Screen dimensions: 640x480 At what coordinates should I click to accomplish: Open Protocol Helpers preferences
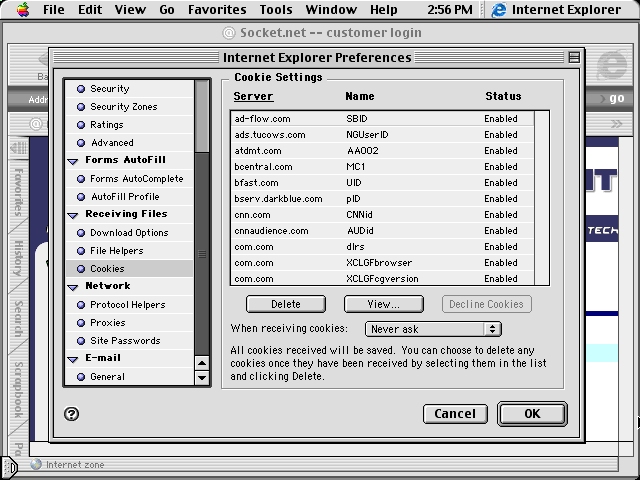coord(127,304)
